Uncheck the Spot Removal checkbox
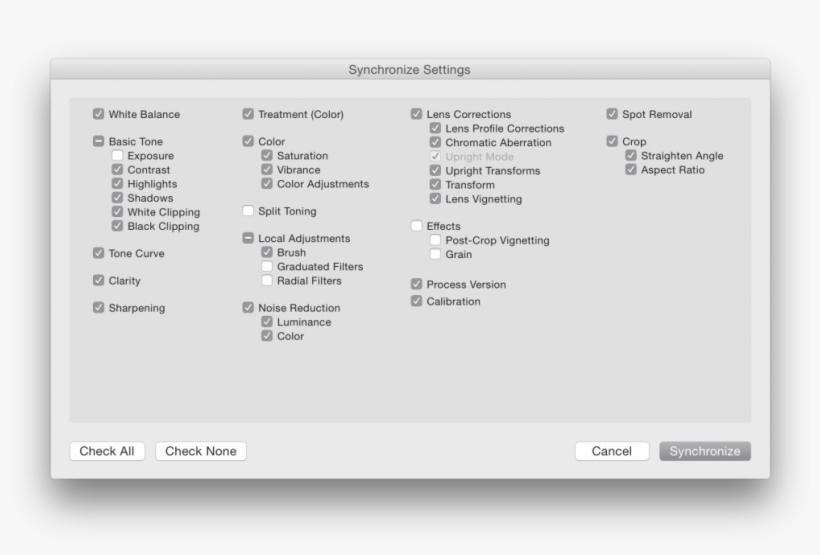 [612, 114]
